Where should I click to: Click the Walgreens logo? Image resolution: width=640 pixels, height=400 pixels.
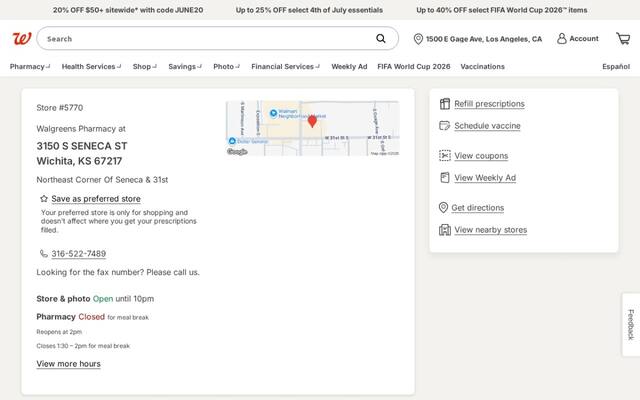[x=22, y=39]
